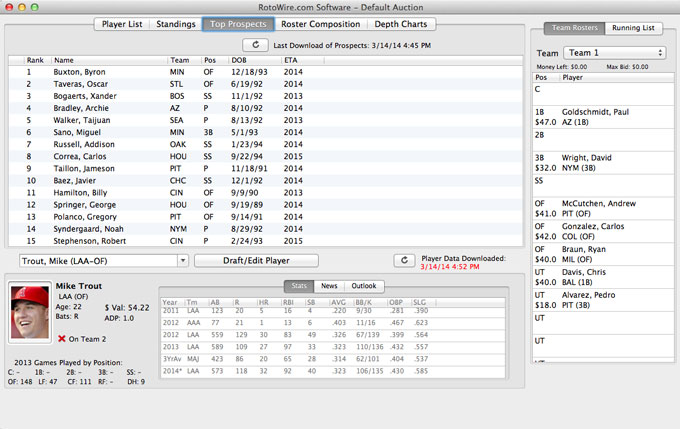The image size is (680, 429).
Task: Expand the Trout, Mike player dropdown arrow
Action: pos(183,261)
